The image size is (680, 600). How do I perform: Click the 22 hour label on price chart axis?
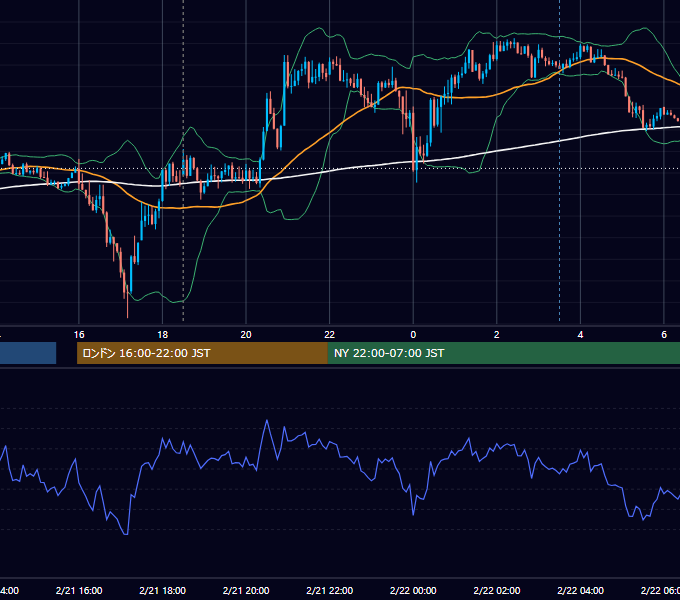tap(330, 335)
